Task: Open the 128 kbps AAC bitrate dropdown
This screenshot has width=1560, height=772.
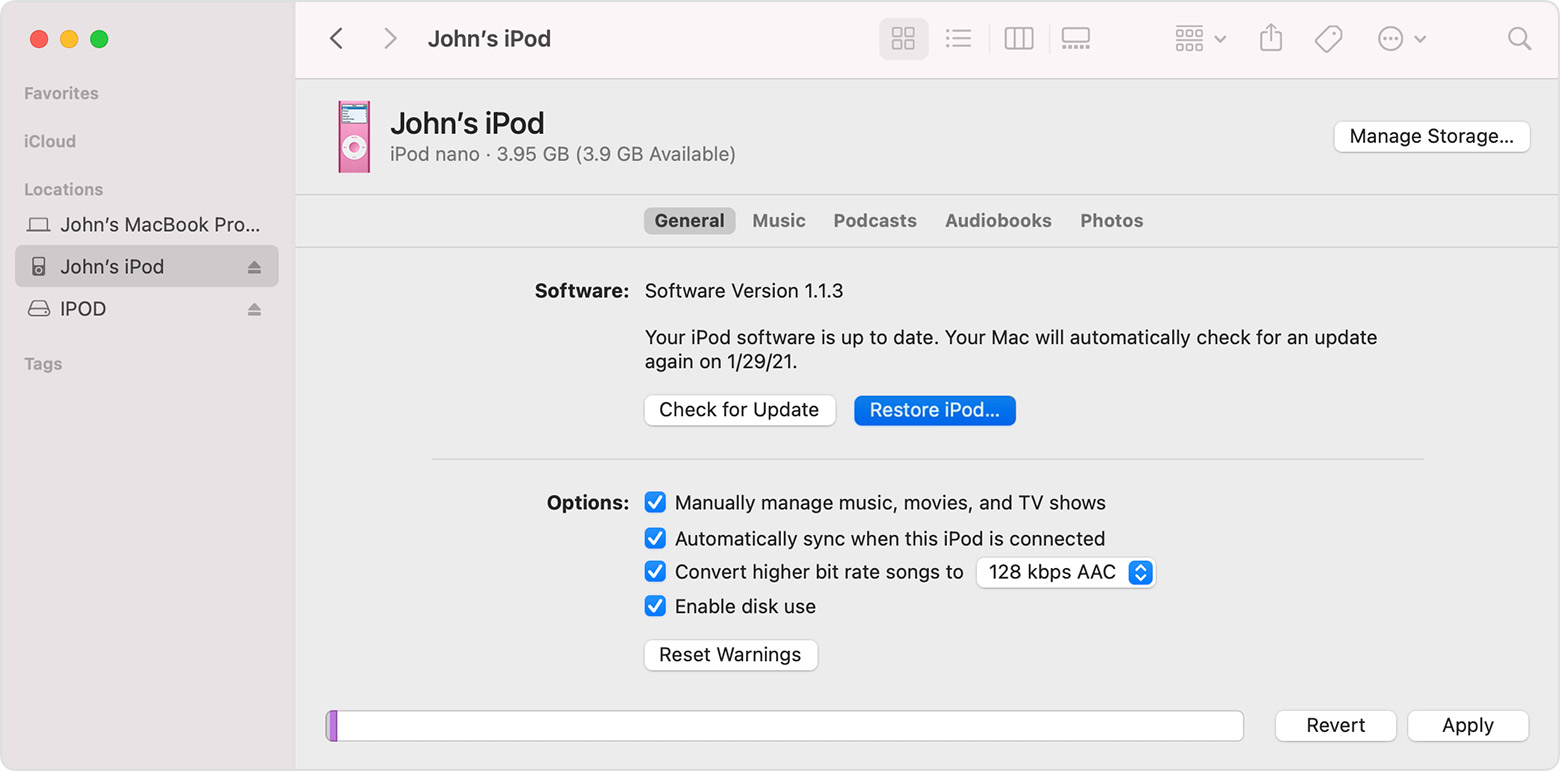Action: coord(1065,573)
